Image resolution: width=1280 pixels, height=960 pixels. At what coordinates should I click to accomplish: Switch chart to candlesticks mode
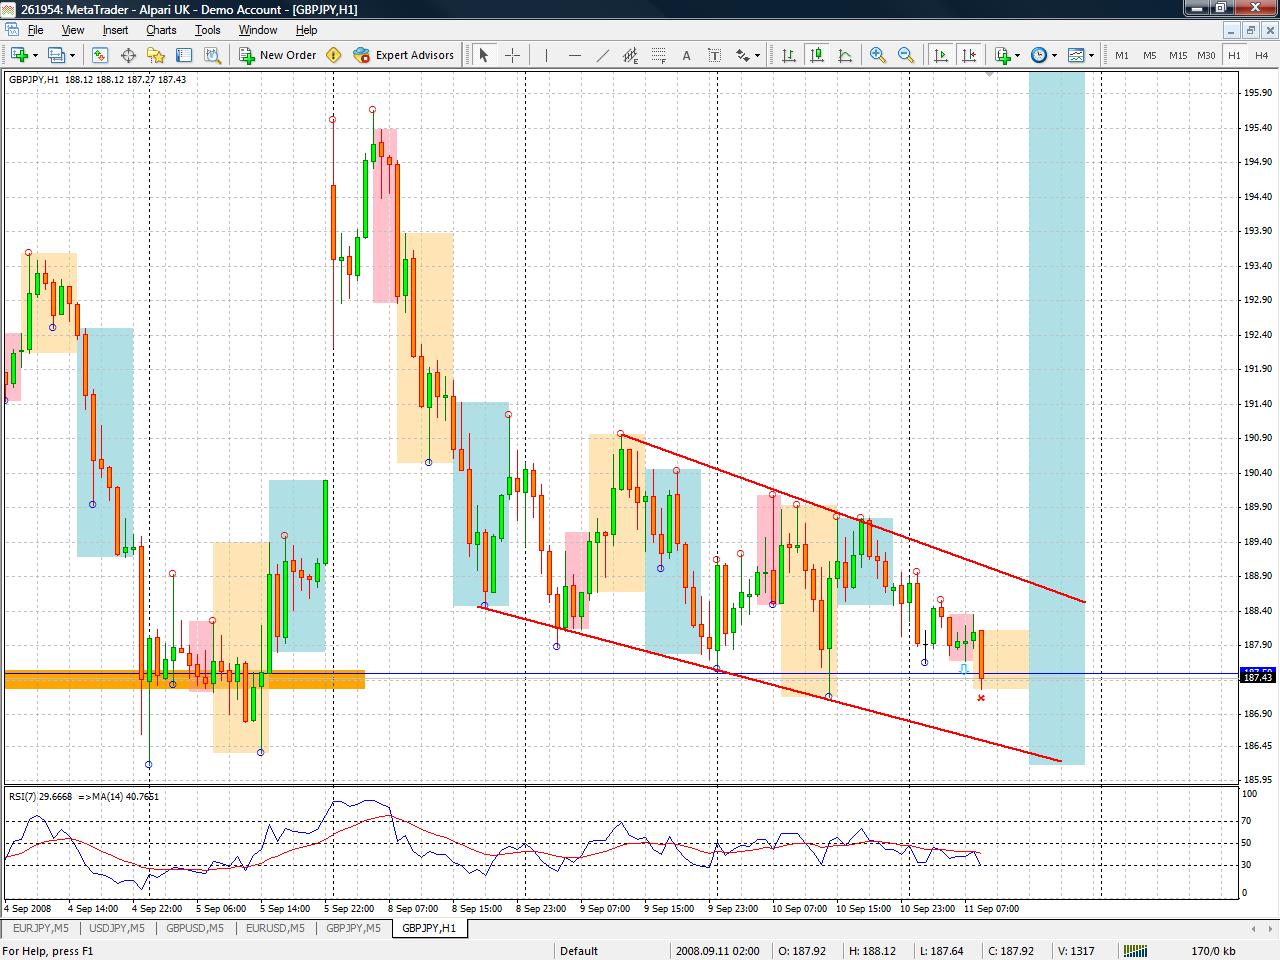click(x=817, y=55)
